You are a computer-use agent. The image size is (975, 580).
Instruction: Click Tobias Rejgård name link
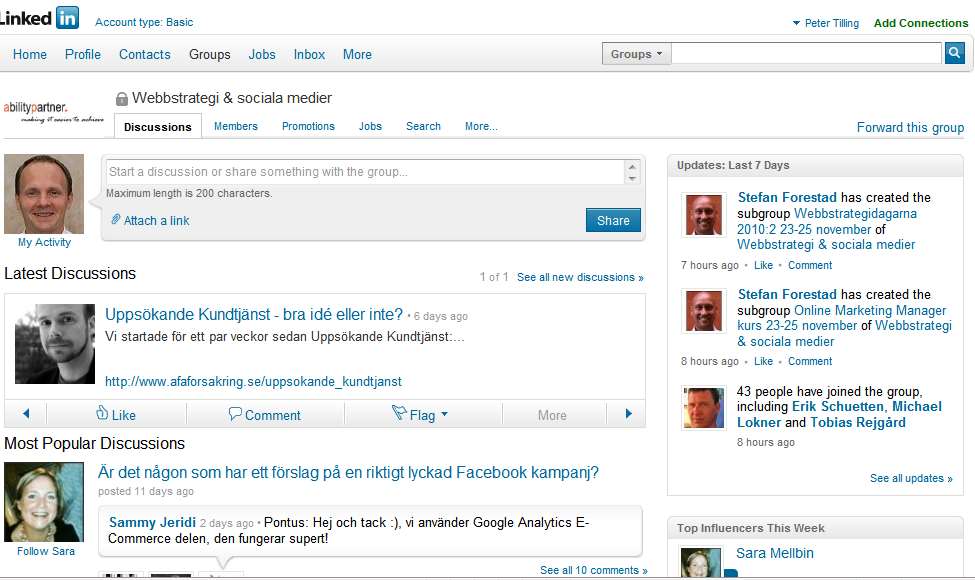857,423
